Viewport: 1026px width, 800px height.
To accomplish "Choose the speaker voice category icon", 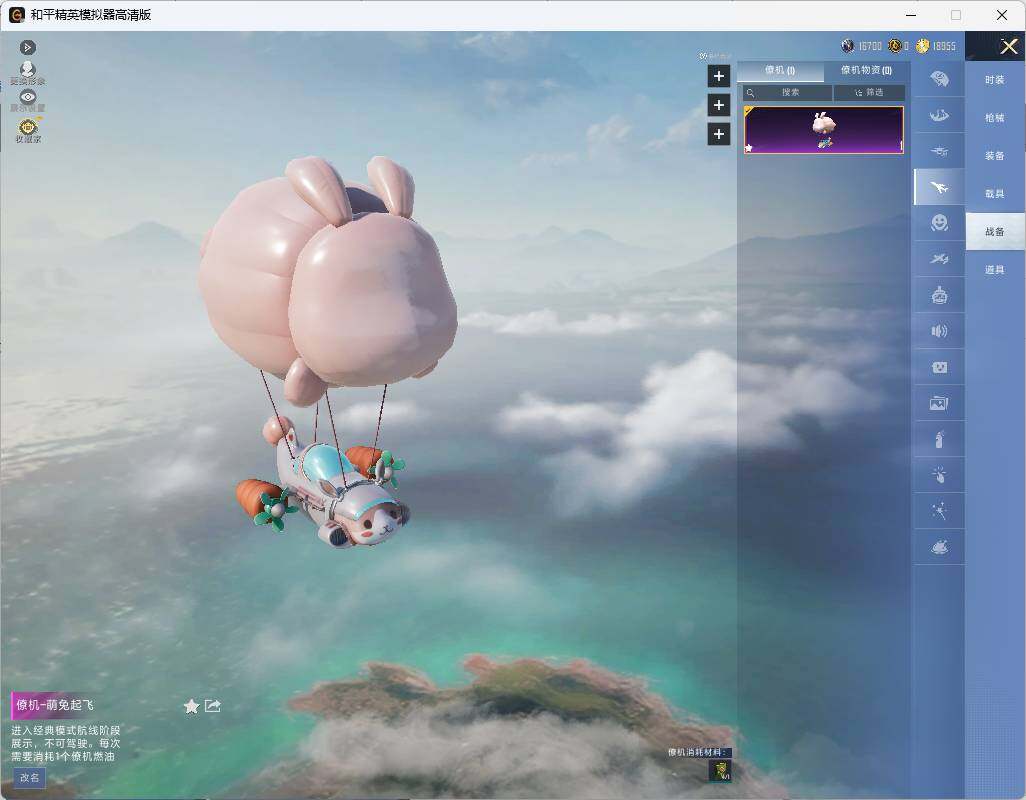I will [939, 331].
